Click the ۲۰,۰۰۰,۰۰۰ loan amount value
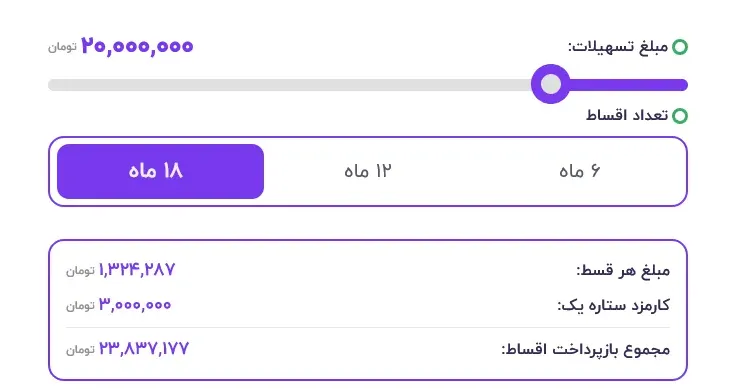This screenshot has height=389, width=733. (x=137, y=46)
